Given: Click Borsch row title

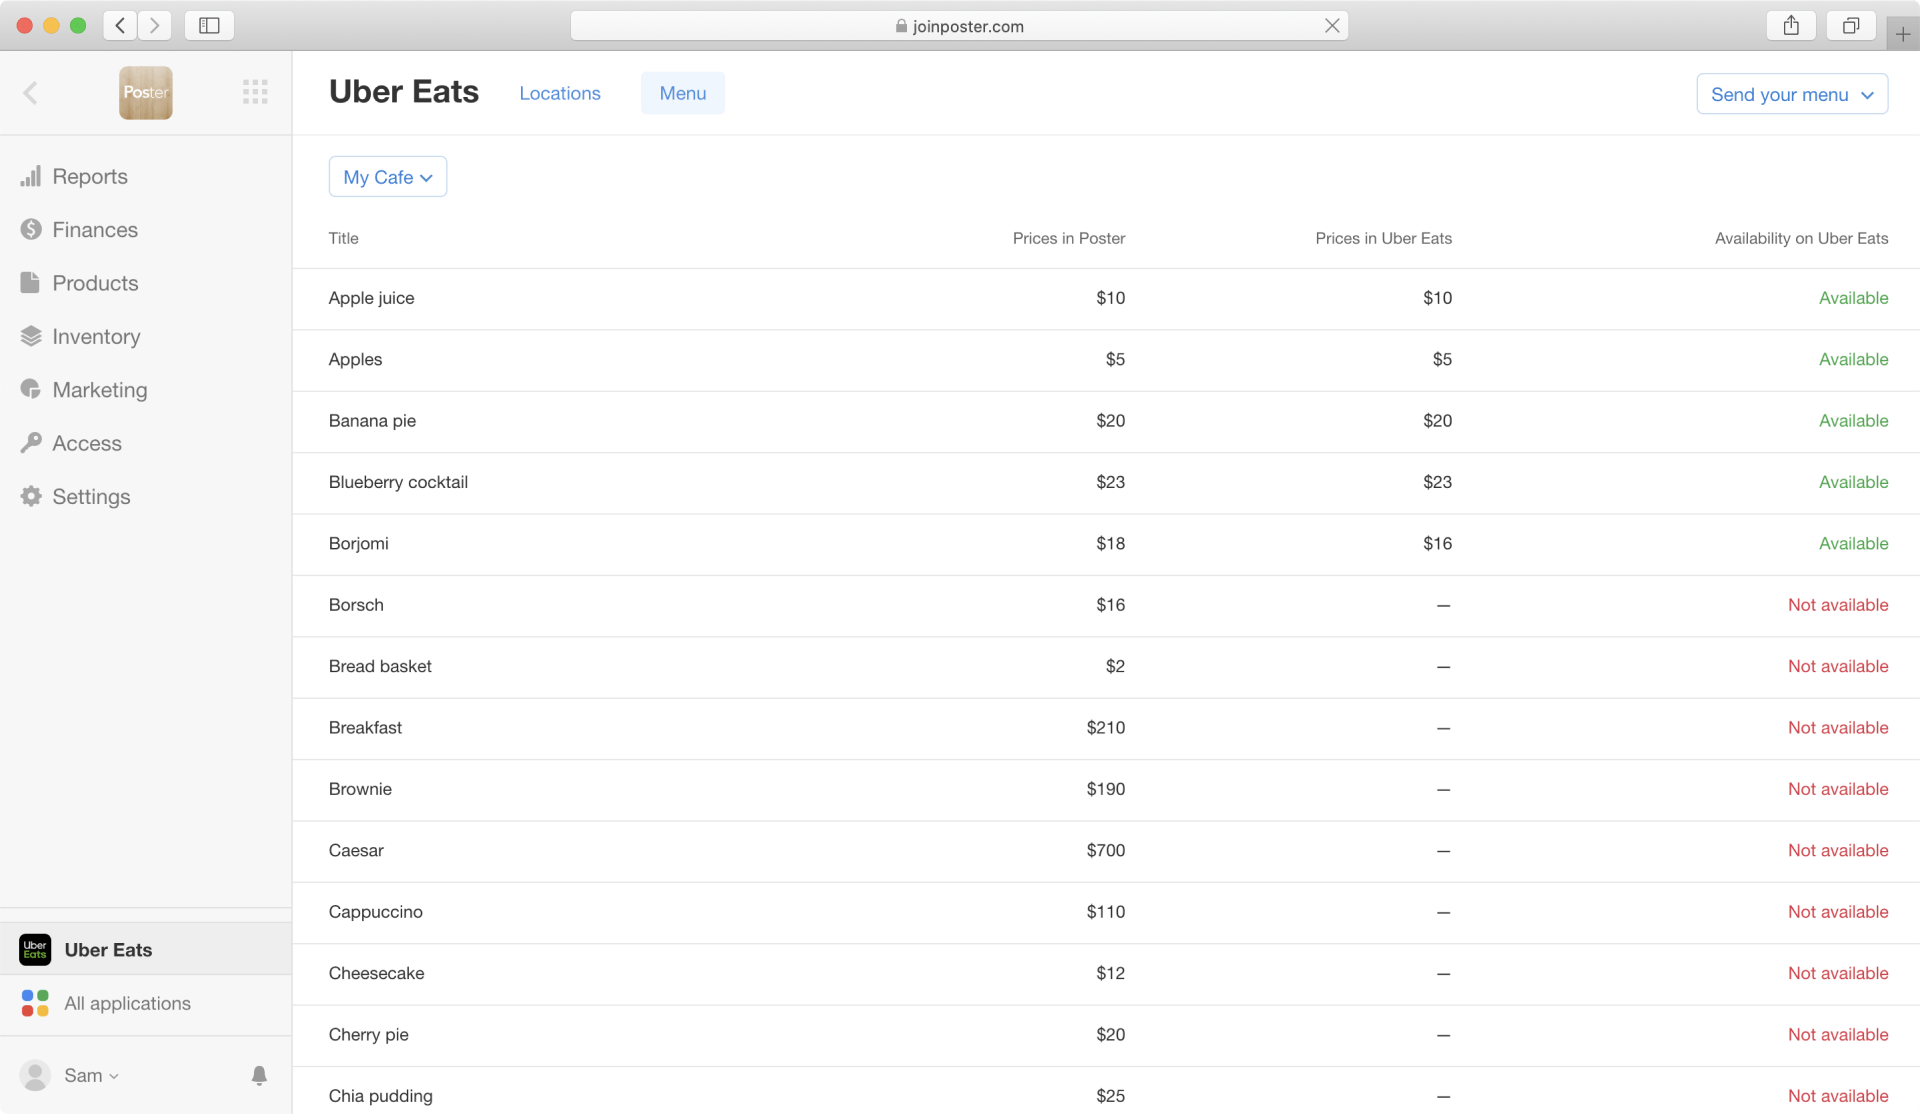Looking at the screenshot, I should (x=356, y=605).
